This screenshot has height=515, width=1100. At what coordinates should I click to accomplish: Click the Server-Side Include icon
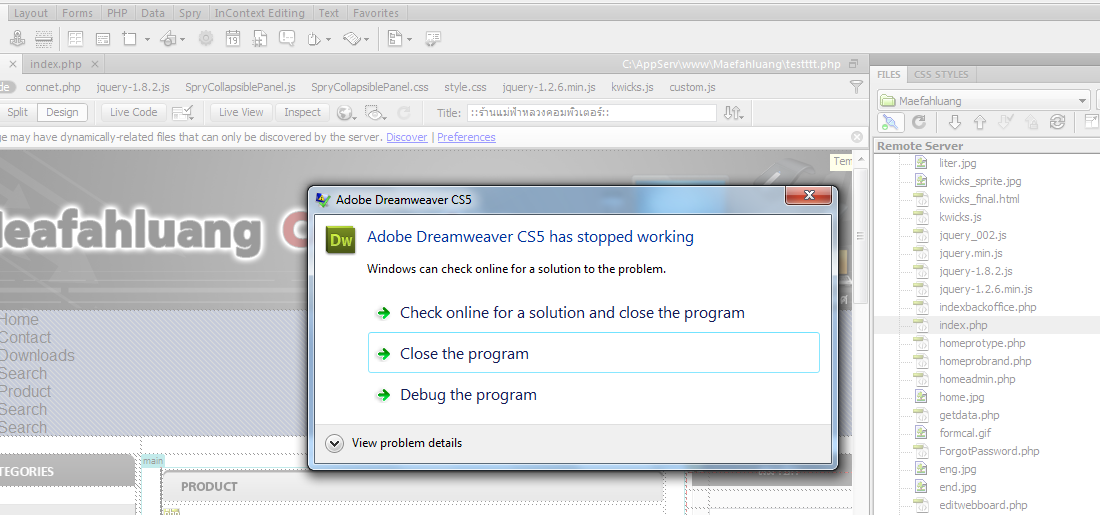[x=260, y=39]
